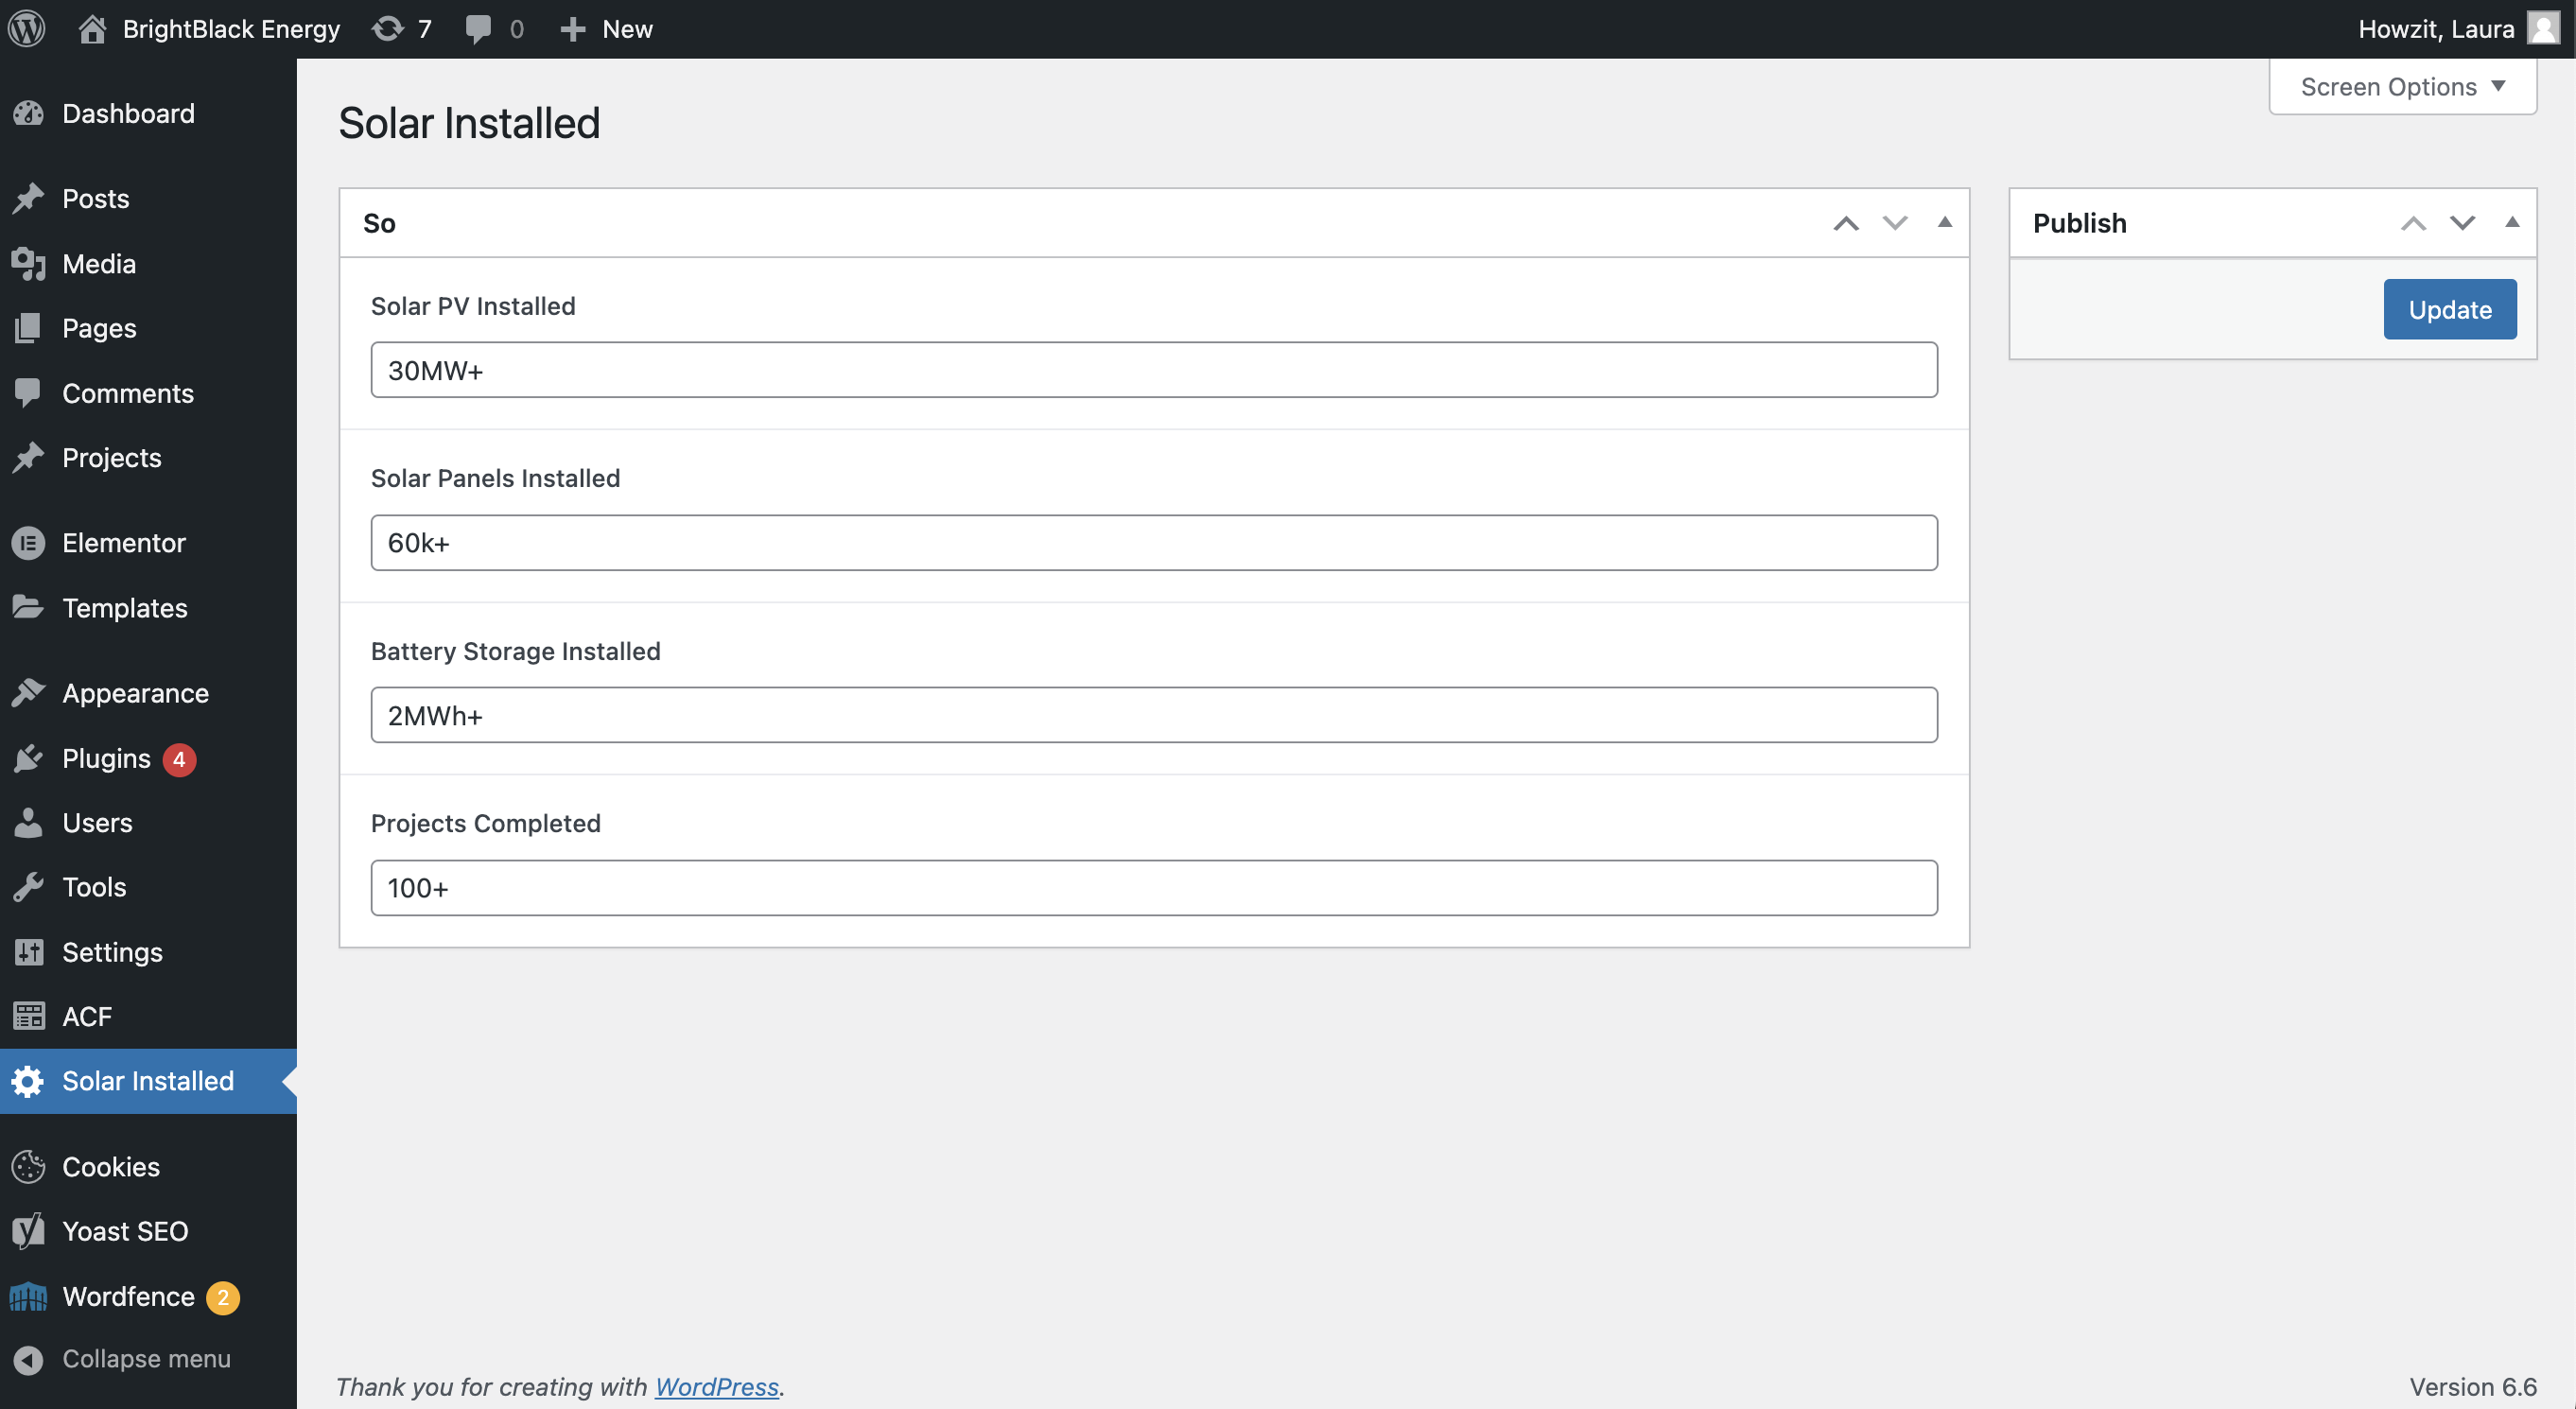Go to the ACF menu item
This screenshot has height=1409, width=2576.
point(87,1016)
